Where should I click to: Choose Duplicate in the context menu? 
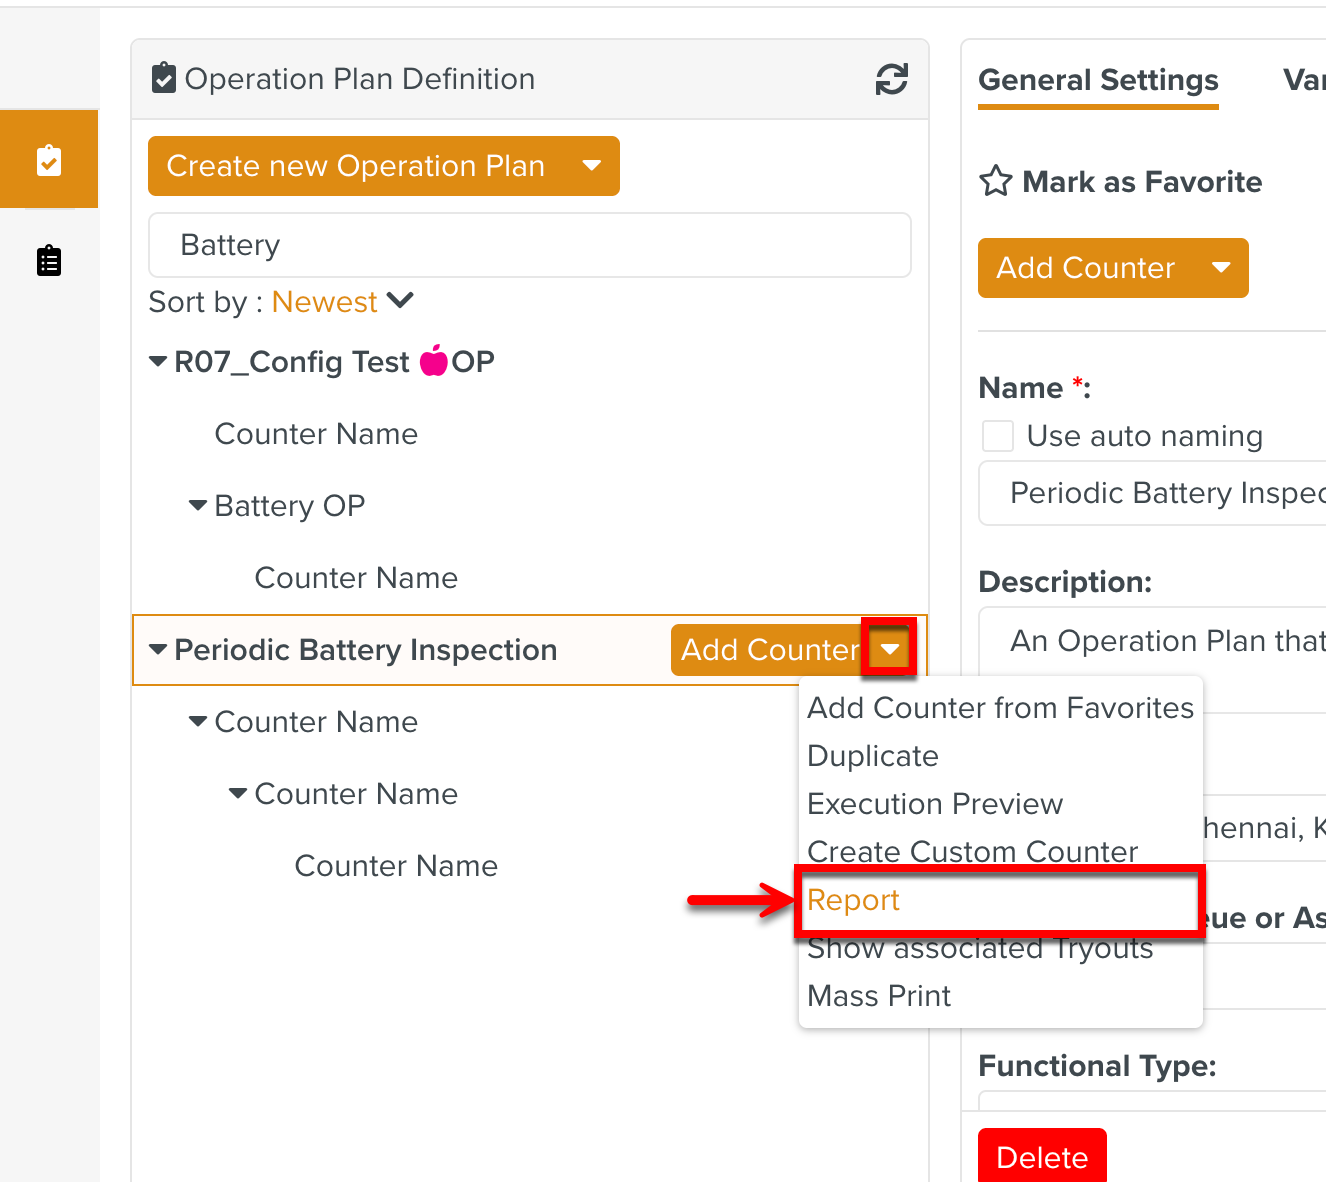pyautogui.click(x=872, y=756)
